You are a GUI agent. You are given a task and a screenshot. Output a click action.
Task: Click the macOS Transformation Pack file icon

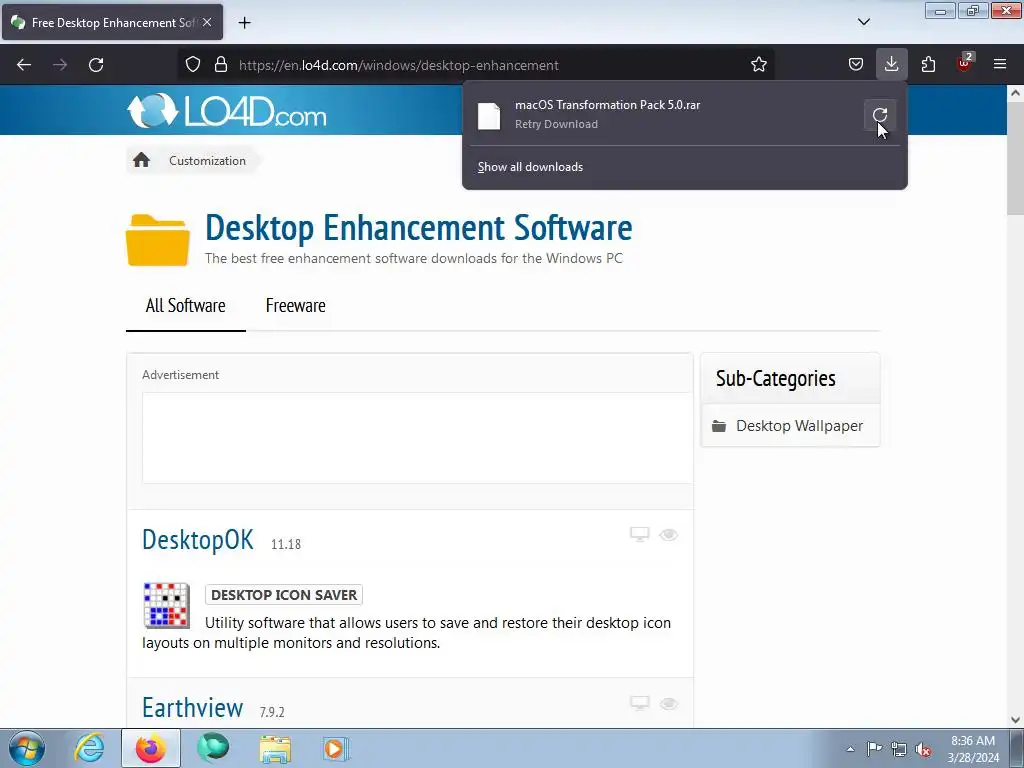pyautogui.click(x=488, y=116)
